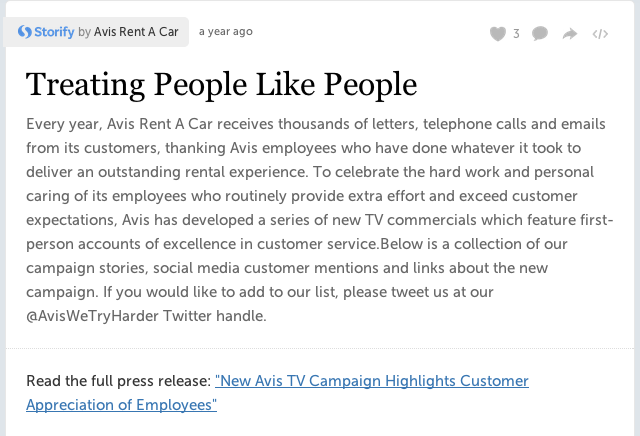This screenshot has width=640, height=436.
Task: Open the Storify wordmark link
Action: 54,32
